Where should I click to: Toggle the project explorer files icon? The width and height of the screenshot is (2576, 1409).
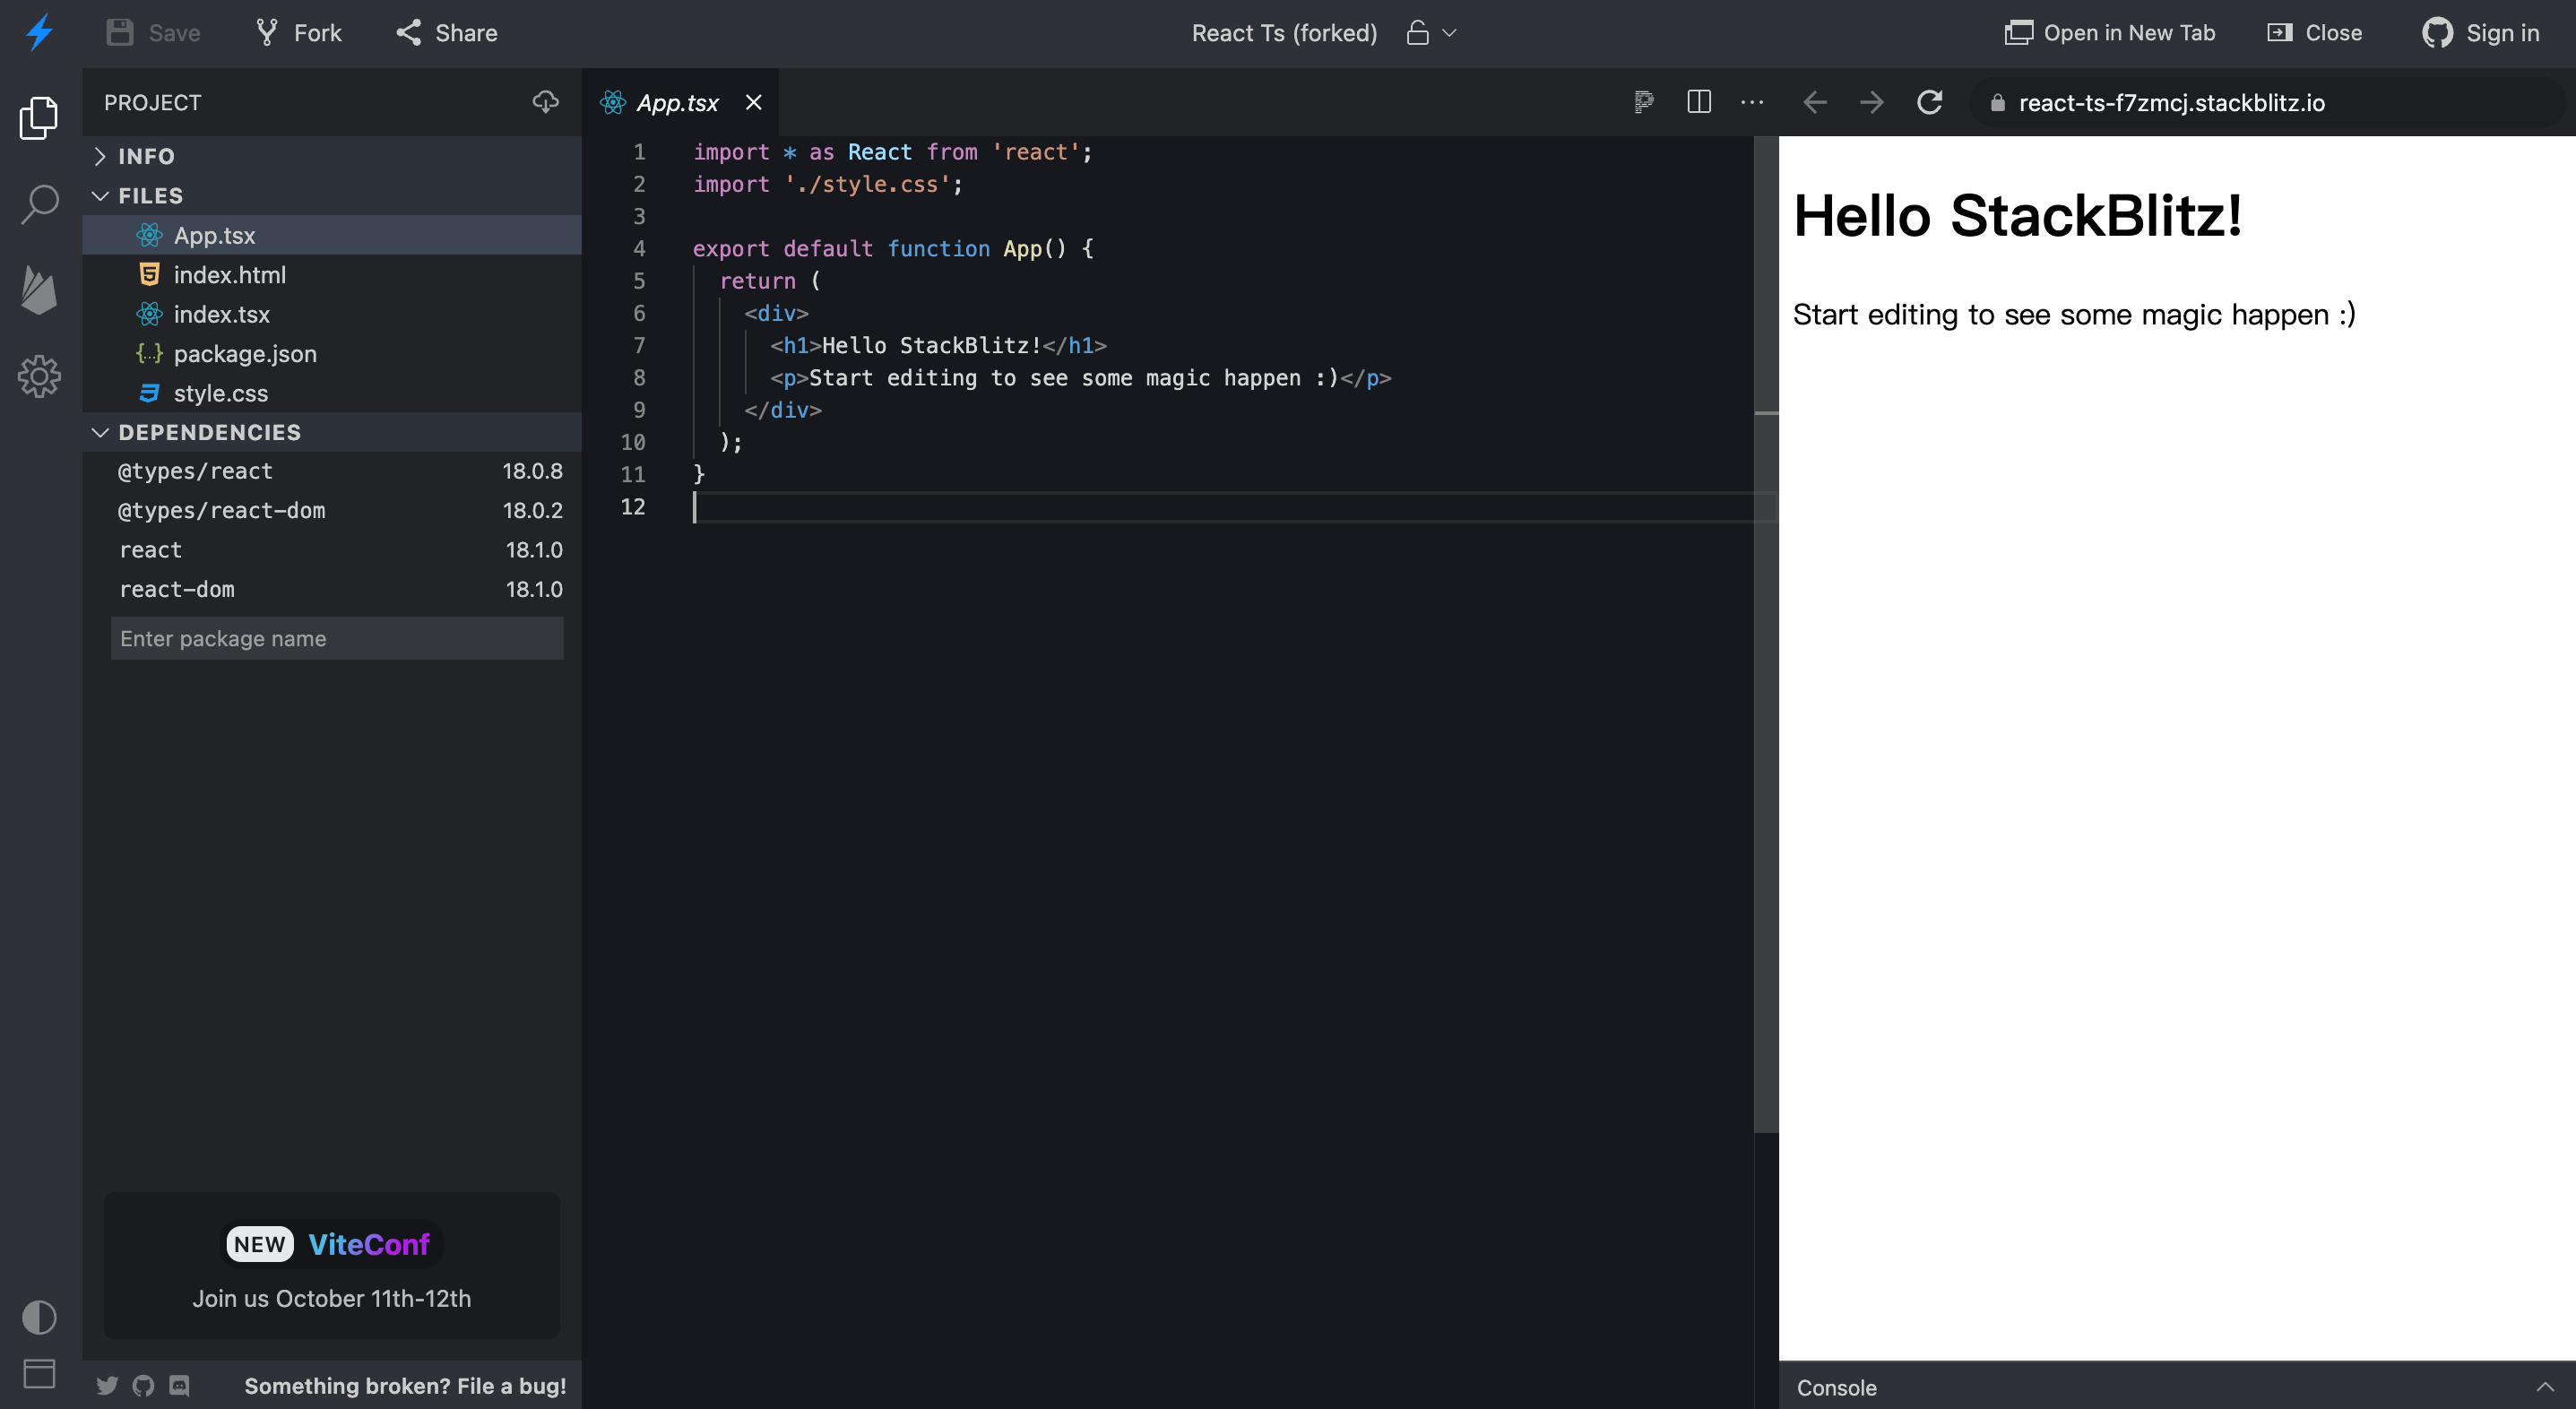(x=39, y=118)
